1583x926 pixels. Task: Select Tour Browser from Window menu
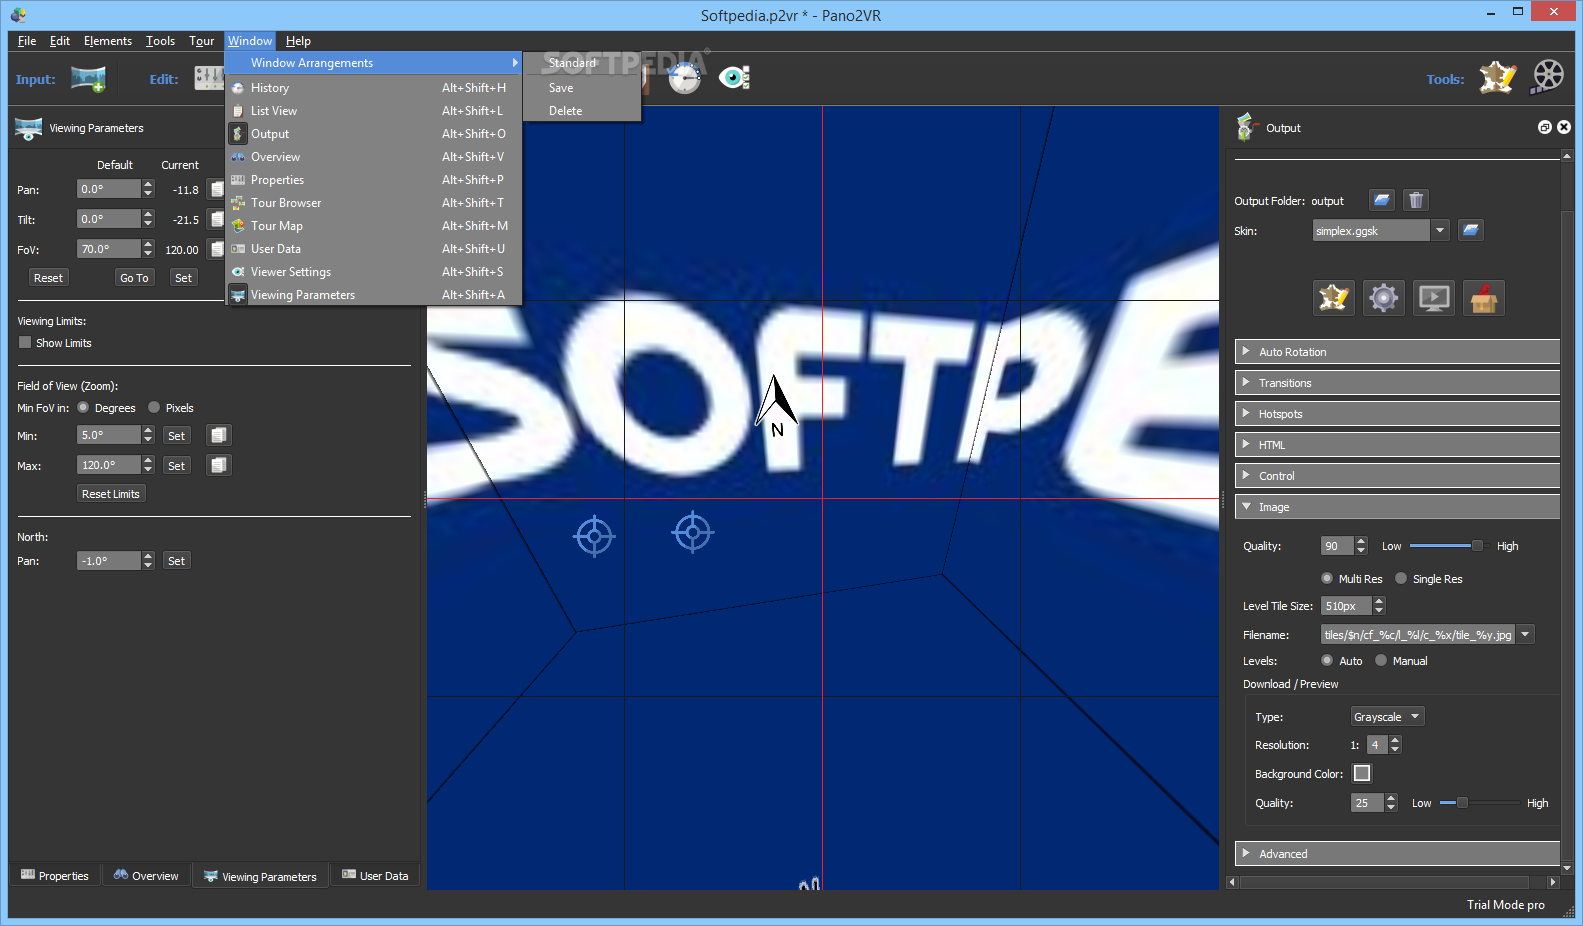tap(374, 203)
